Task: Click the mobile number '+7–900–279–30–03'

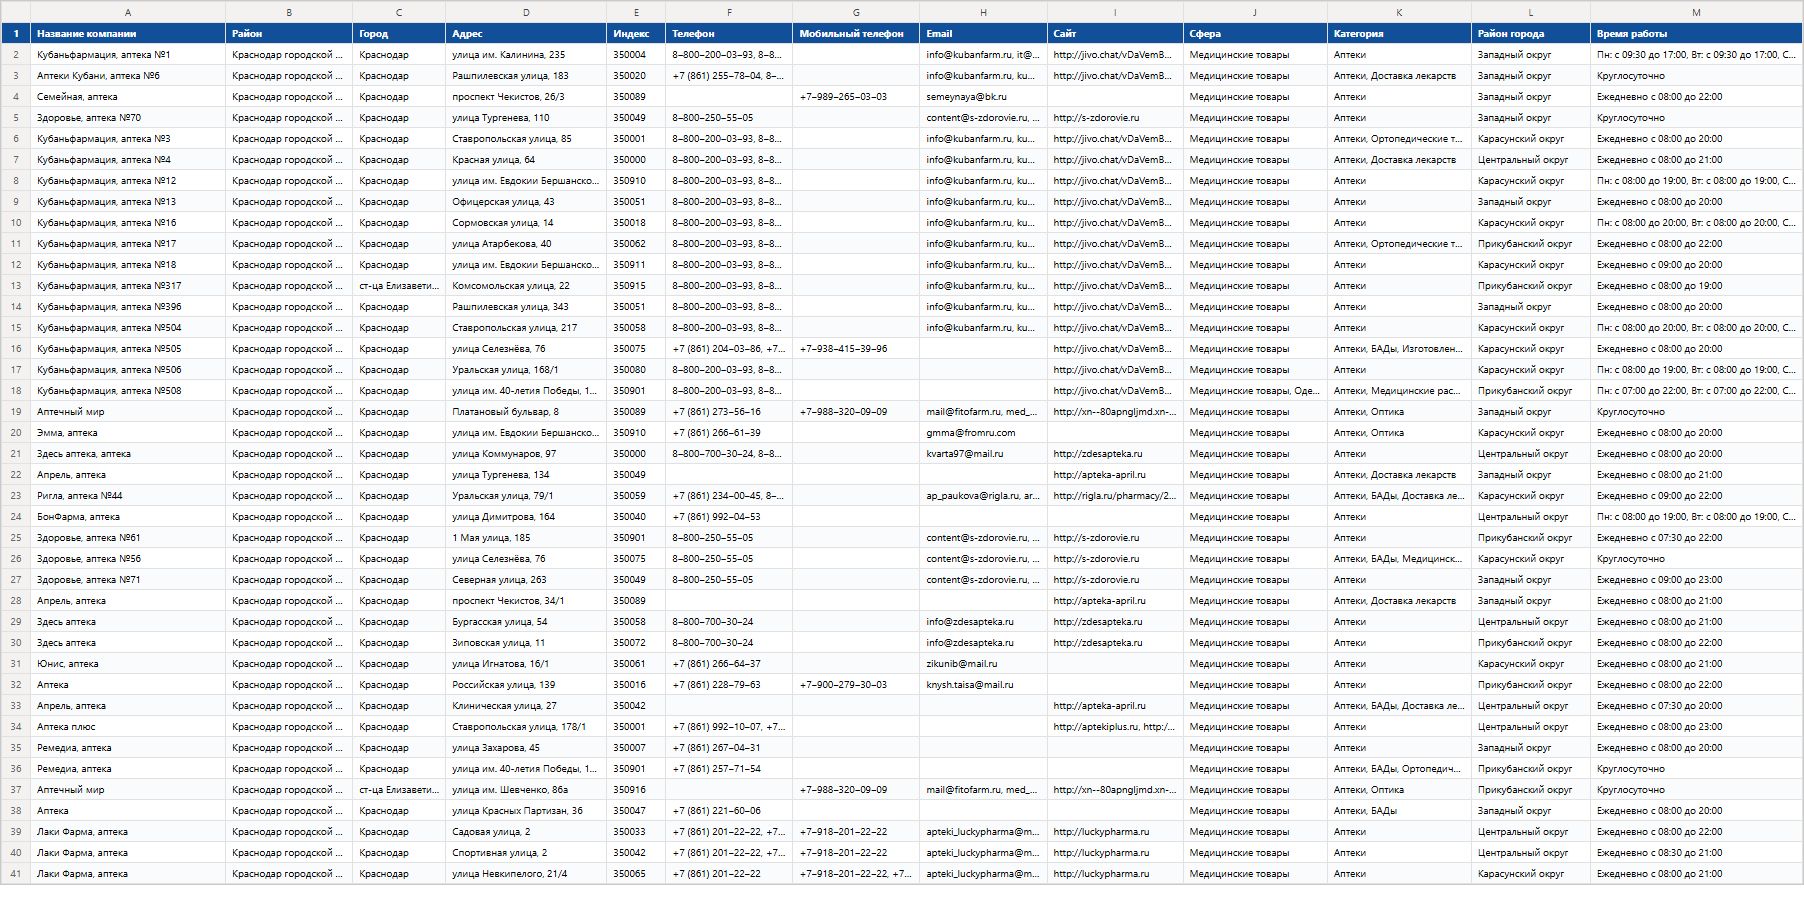Action: tap(856, 685)
